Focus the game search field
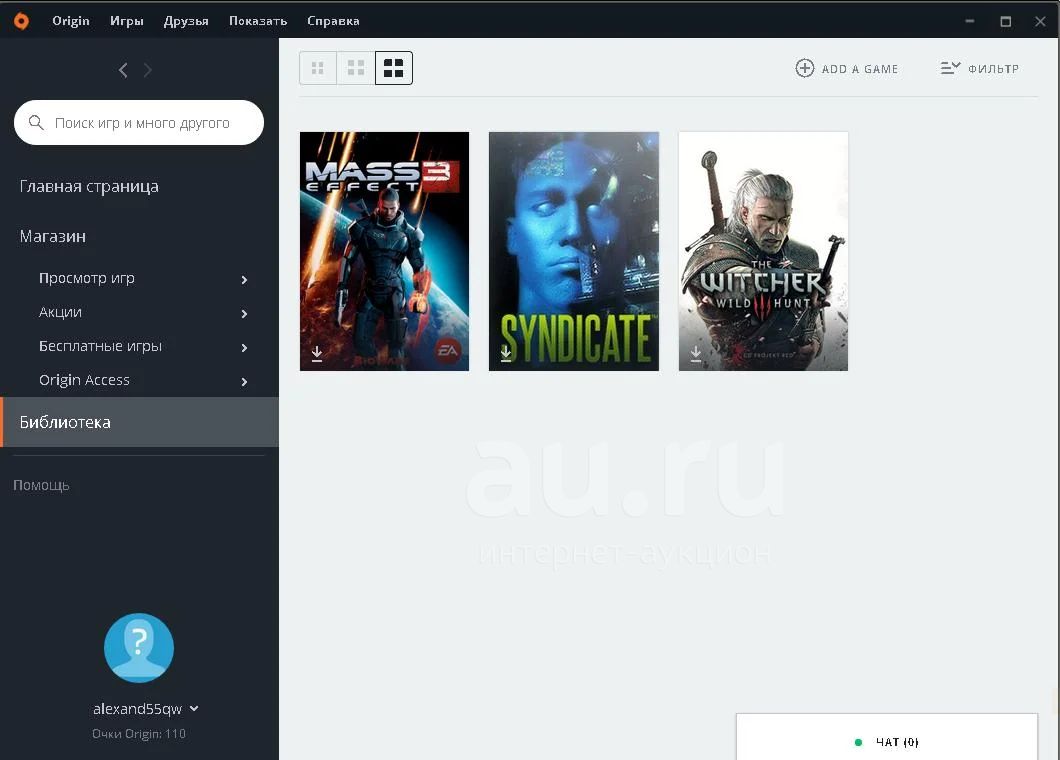Screen dimensions: 1060x760 [x=139, y=122]
